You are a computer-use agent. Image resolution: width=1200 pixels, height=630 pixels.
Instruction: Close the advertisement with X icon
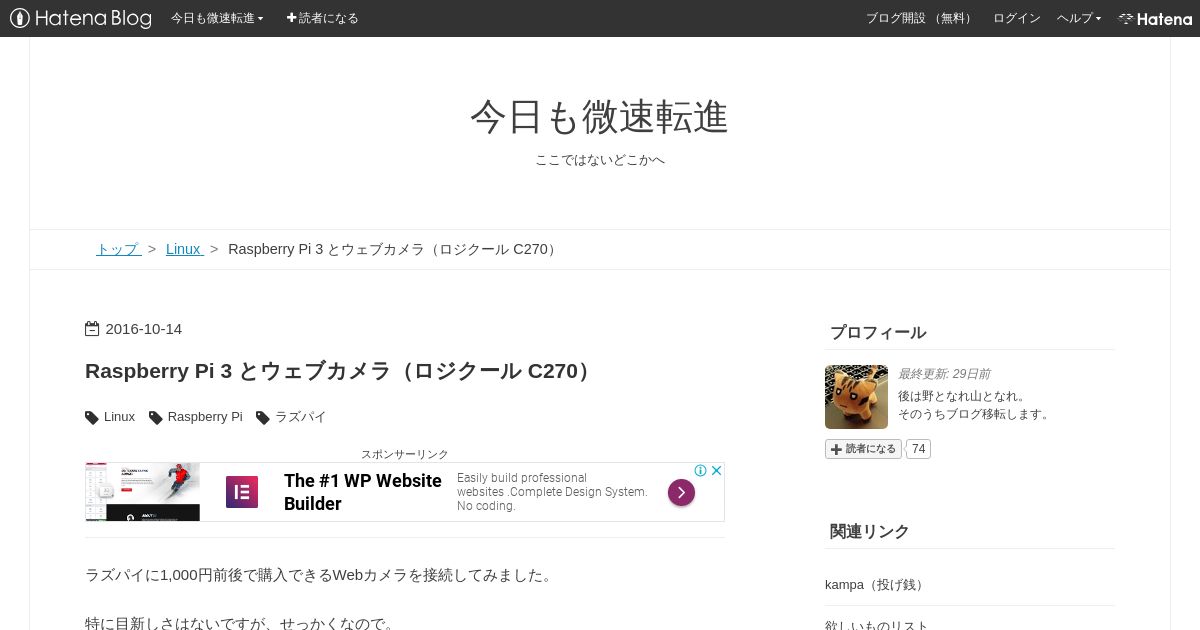(716, 470)
